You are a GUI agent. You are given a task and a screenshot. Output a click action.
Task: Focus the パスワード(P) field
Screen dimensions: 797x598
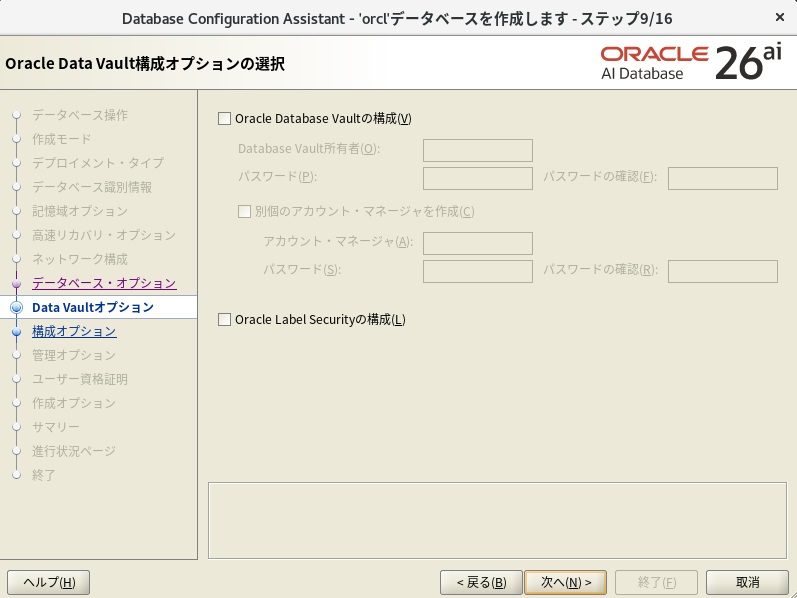(x=478, y=178)
